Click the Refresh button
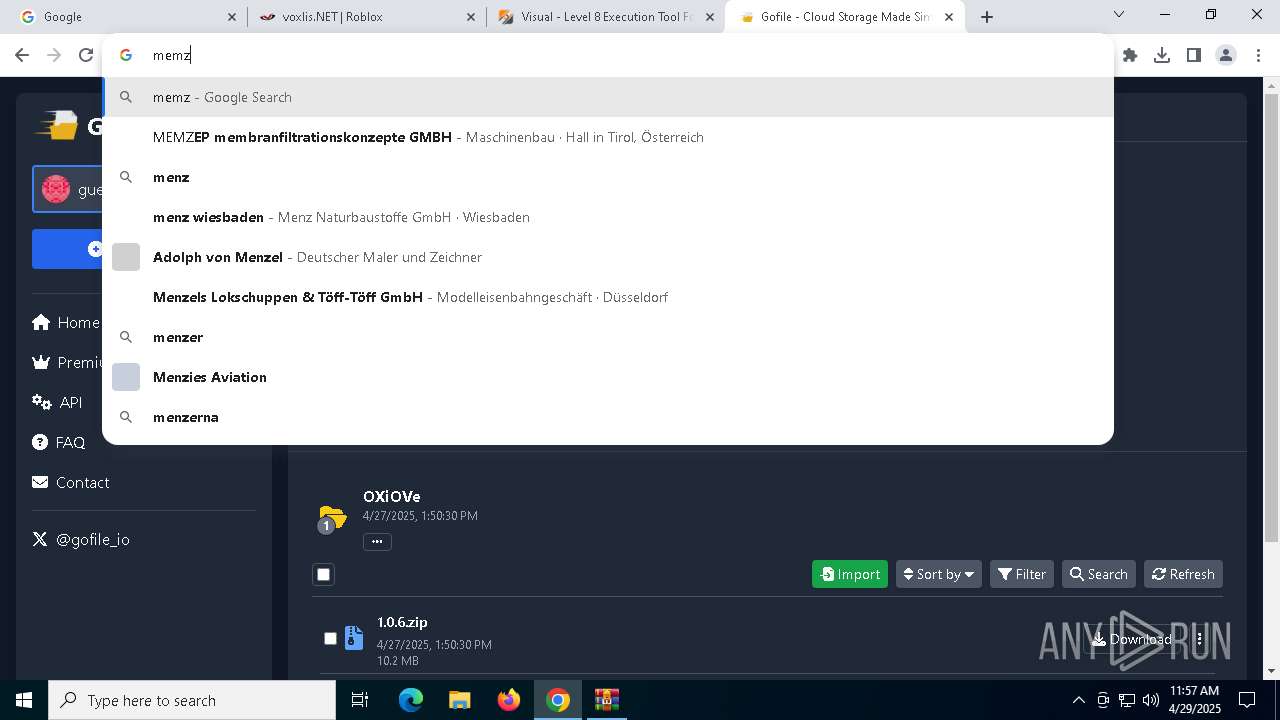The width and height of the screenshot is (1280, 720). 1183,574
